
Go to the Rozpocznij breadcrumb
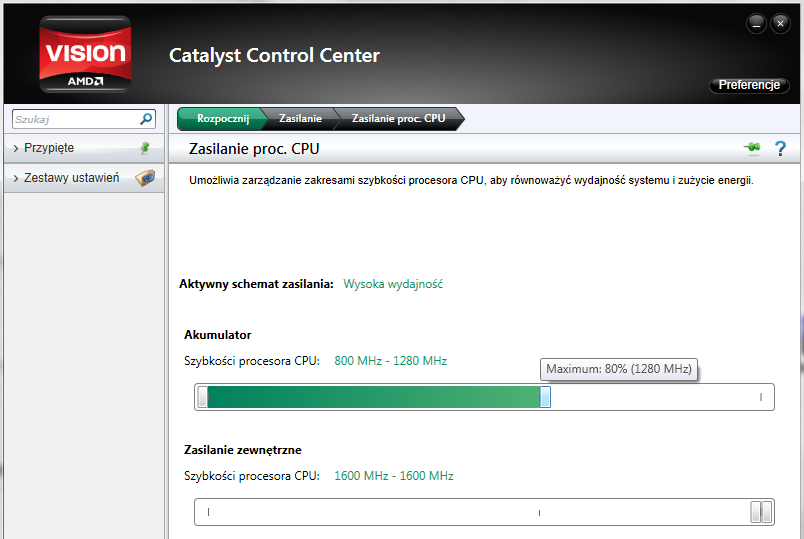click(x=223, y=118)
